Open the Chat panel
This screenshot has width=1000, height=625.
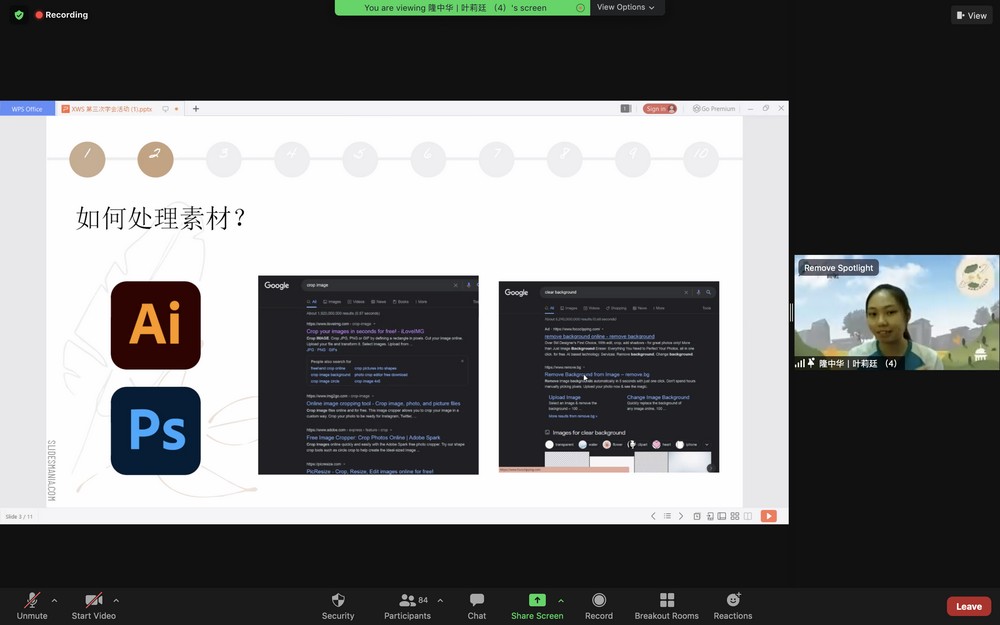[476, 606]
